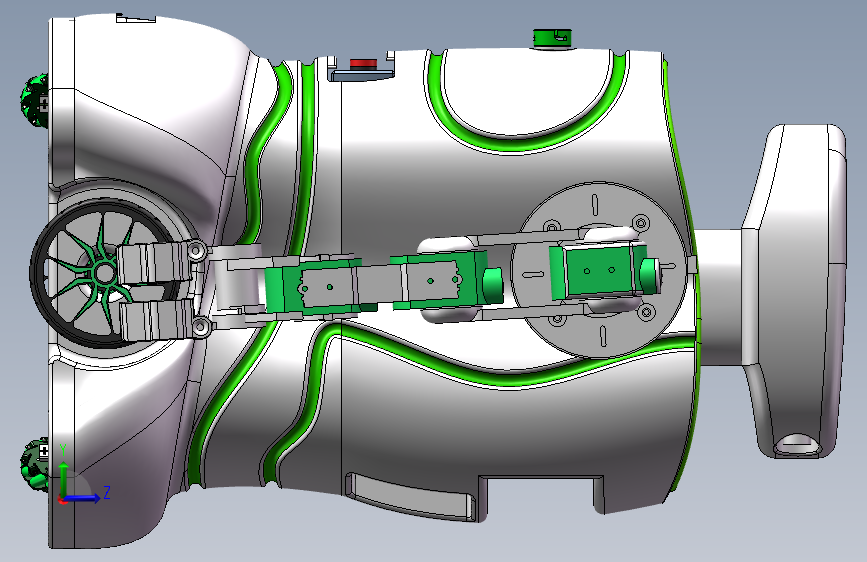Pick the upper-left green omni wheel
Image resolution: width=867 pixels, height=562 pixels.
point(34,101)
